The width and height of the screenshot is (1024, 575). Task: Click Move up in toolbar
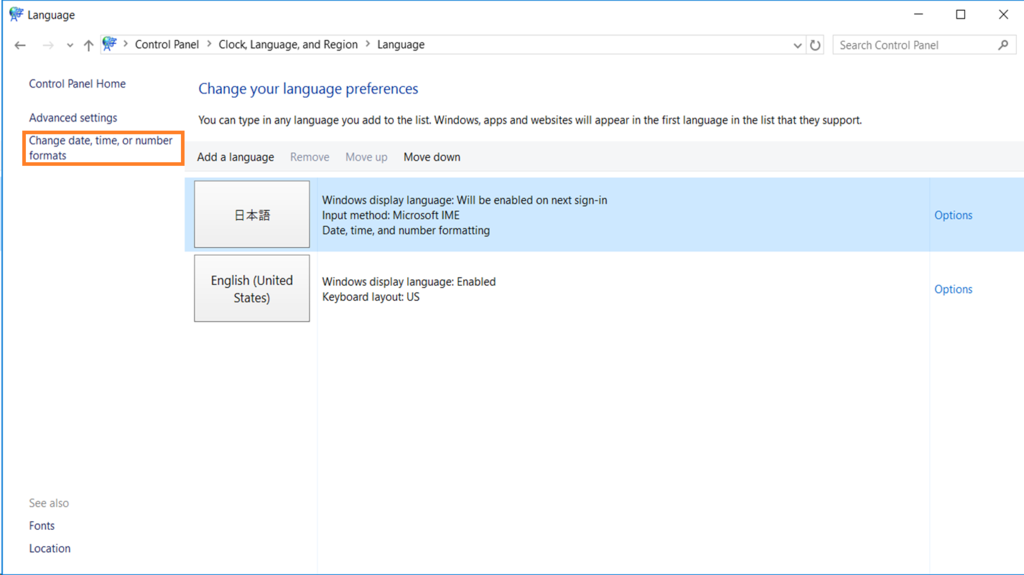366,157
